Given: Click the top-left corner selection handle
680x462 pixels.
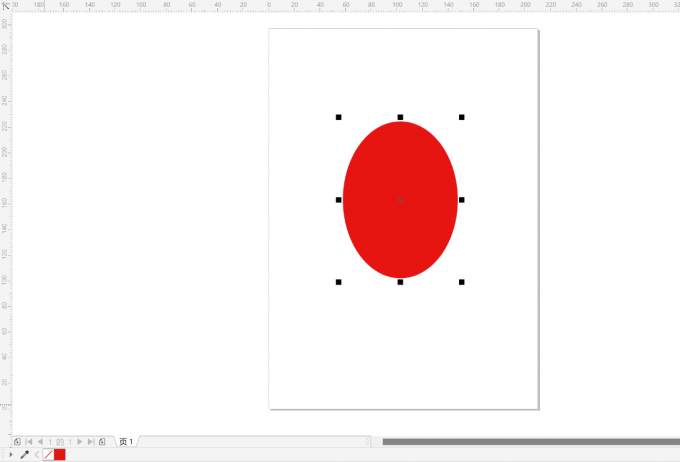Looking at the screenshot, I should tap(338, 117).
